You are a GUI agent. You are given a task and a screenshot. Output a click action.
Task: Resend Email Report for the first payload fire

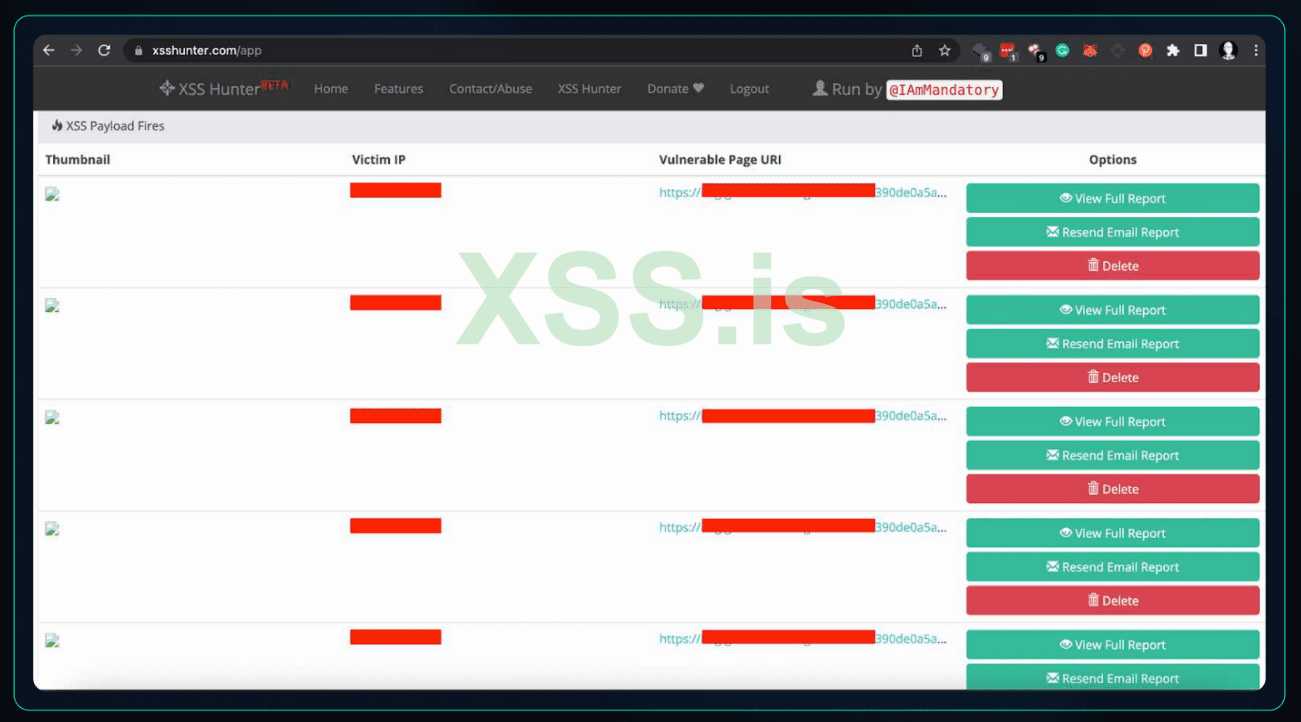tap(1112, 232)
